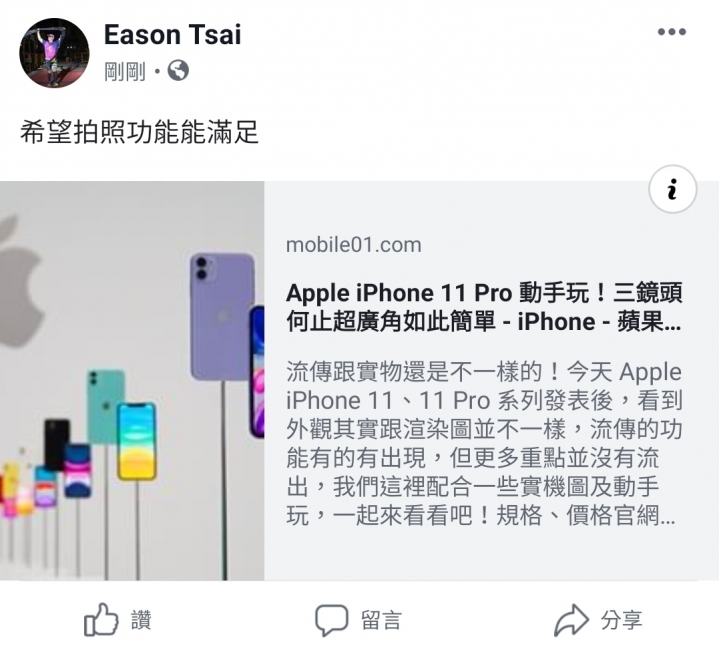Open the article title Apple iPhone 11 Pro 動手玩
Viewport: 720px width, 654px height.
click(484, 307)
